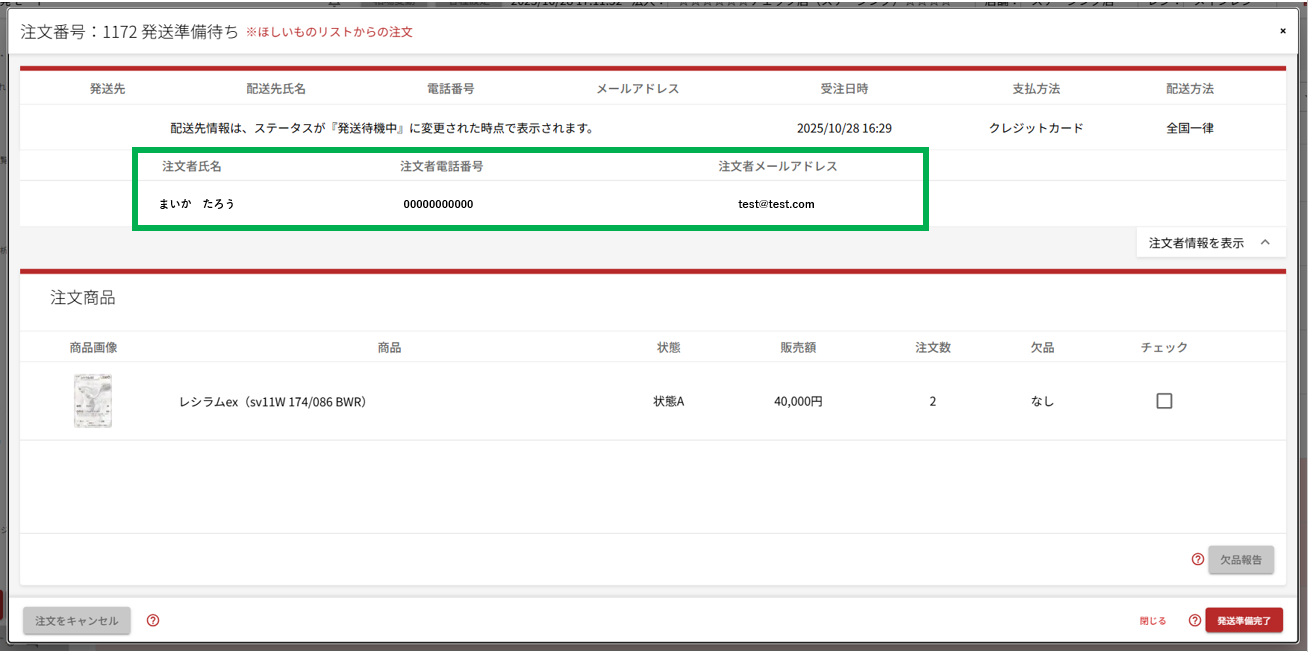Close the order dialog with × icon
Screen dimensions: 1308x652
click(x=1283, y=31)
